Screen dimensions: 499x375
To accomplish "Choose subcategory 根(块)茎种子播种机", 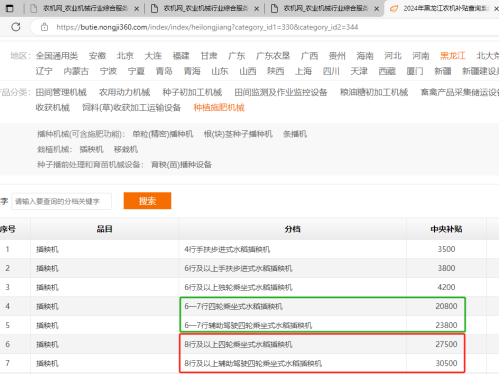I will tap(238, 134).
